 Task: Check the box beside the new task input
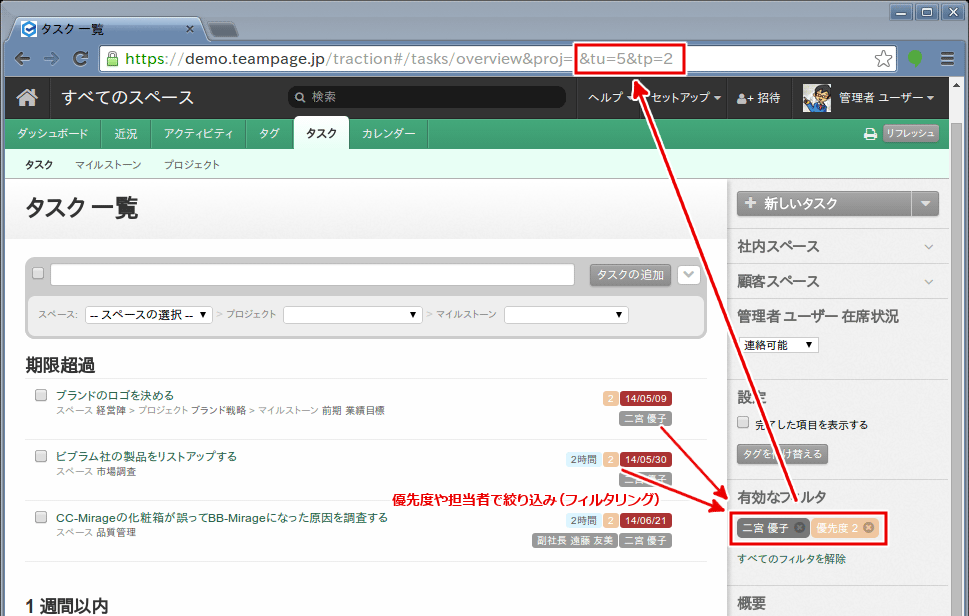point(37,273)
